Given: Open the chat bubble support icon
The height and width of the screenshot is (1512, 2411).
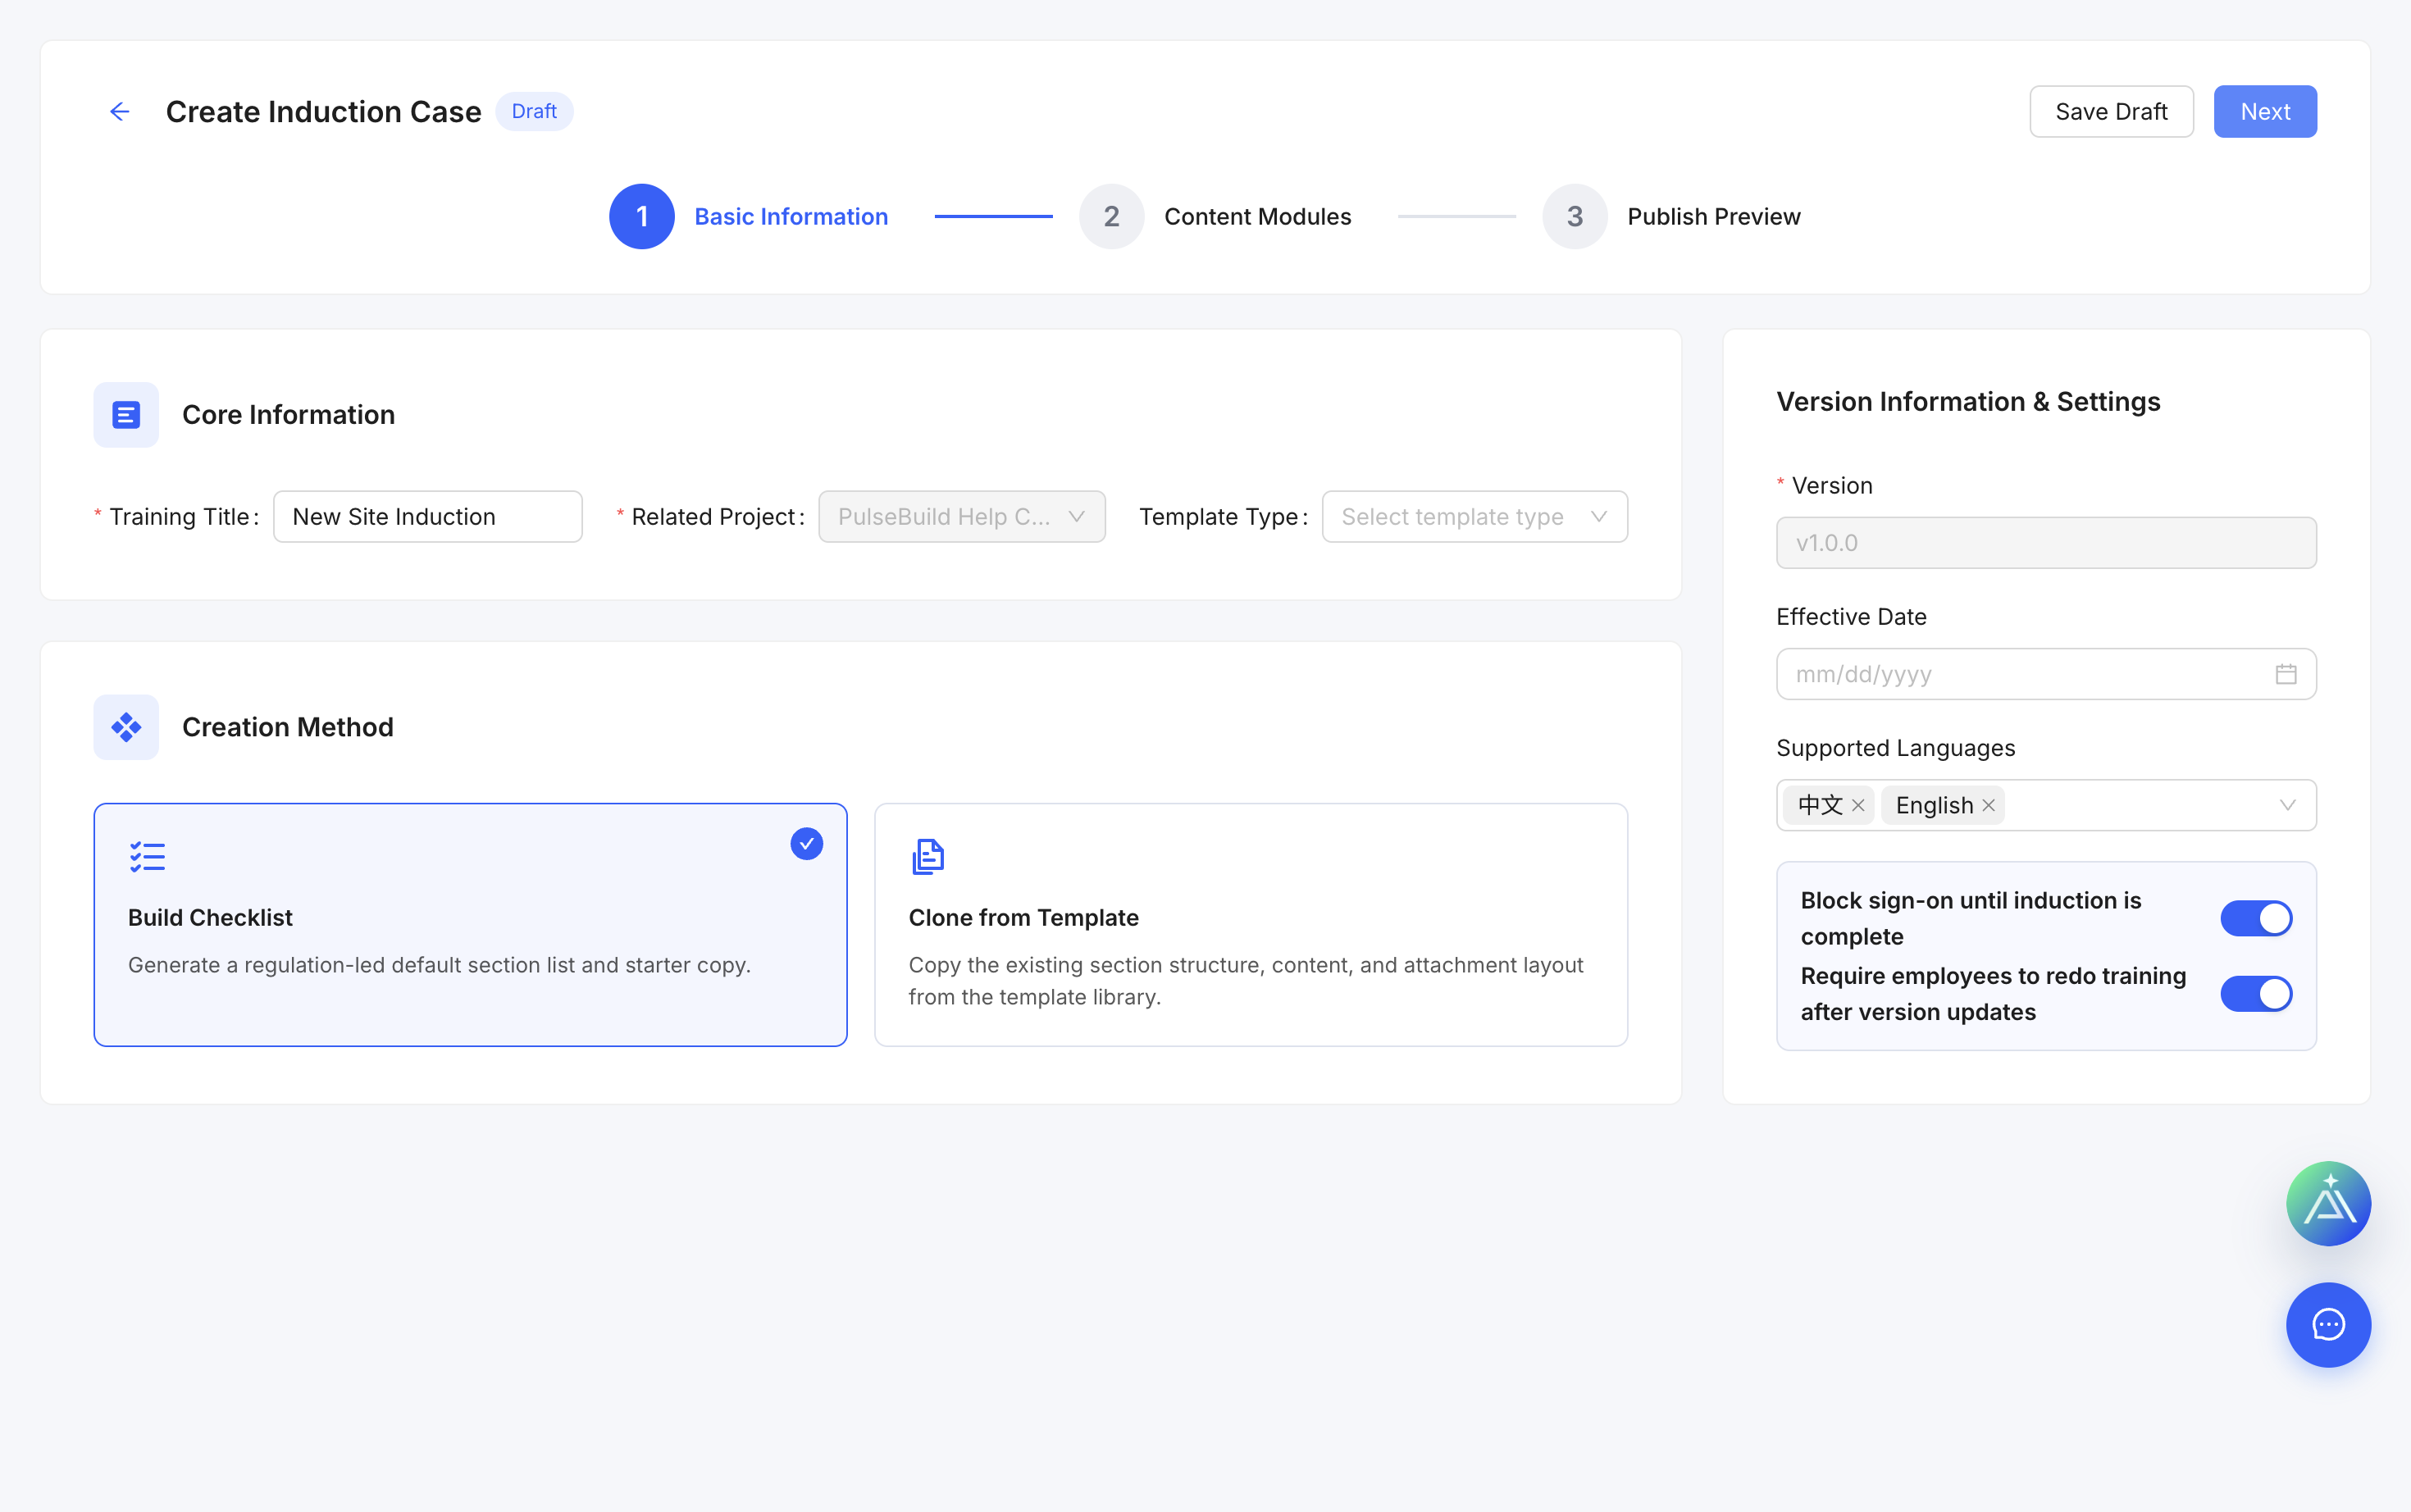Looking at the screenshot, I should pos(2328,1325).
